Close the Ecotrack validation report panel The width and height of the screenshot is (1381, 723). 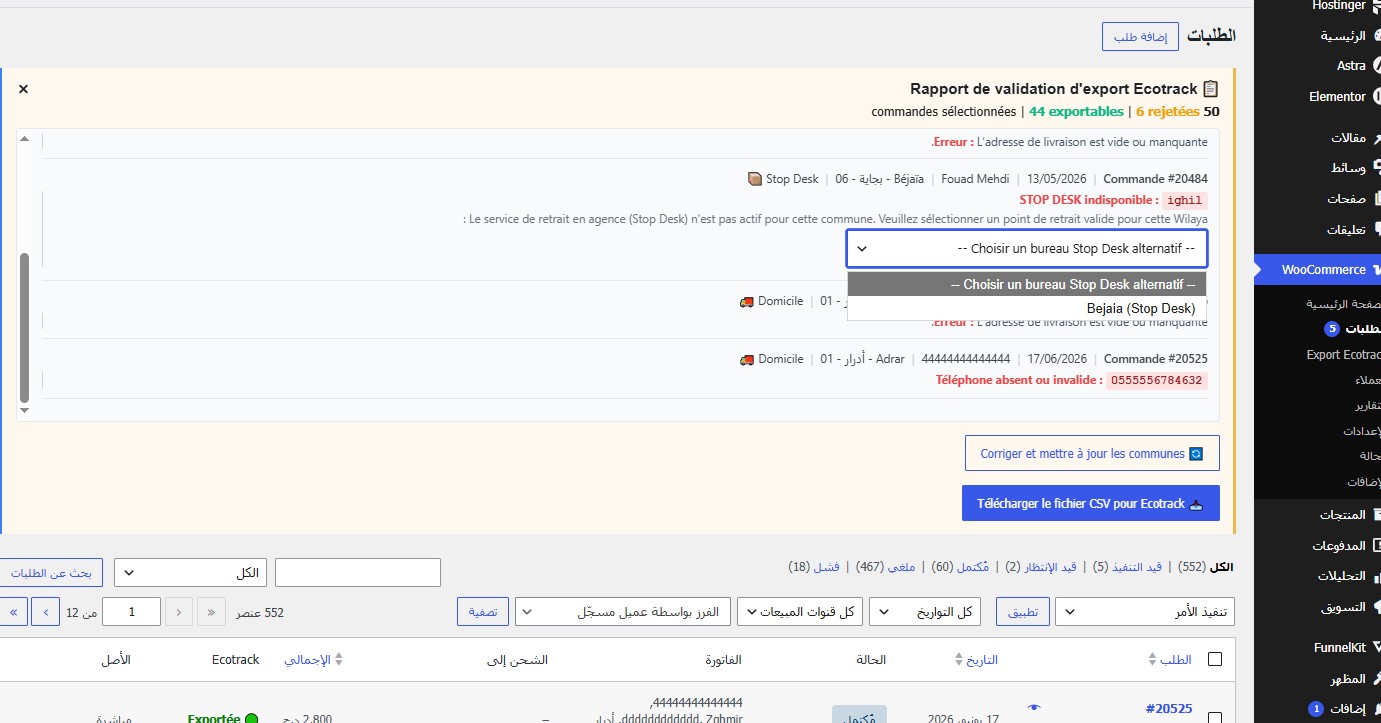coord(24,89)
